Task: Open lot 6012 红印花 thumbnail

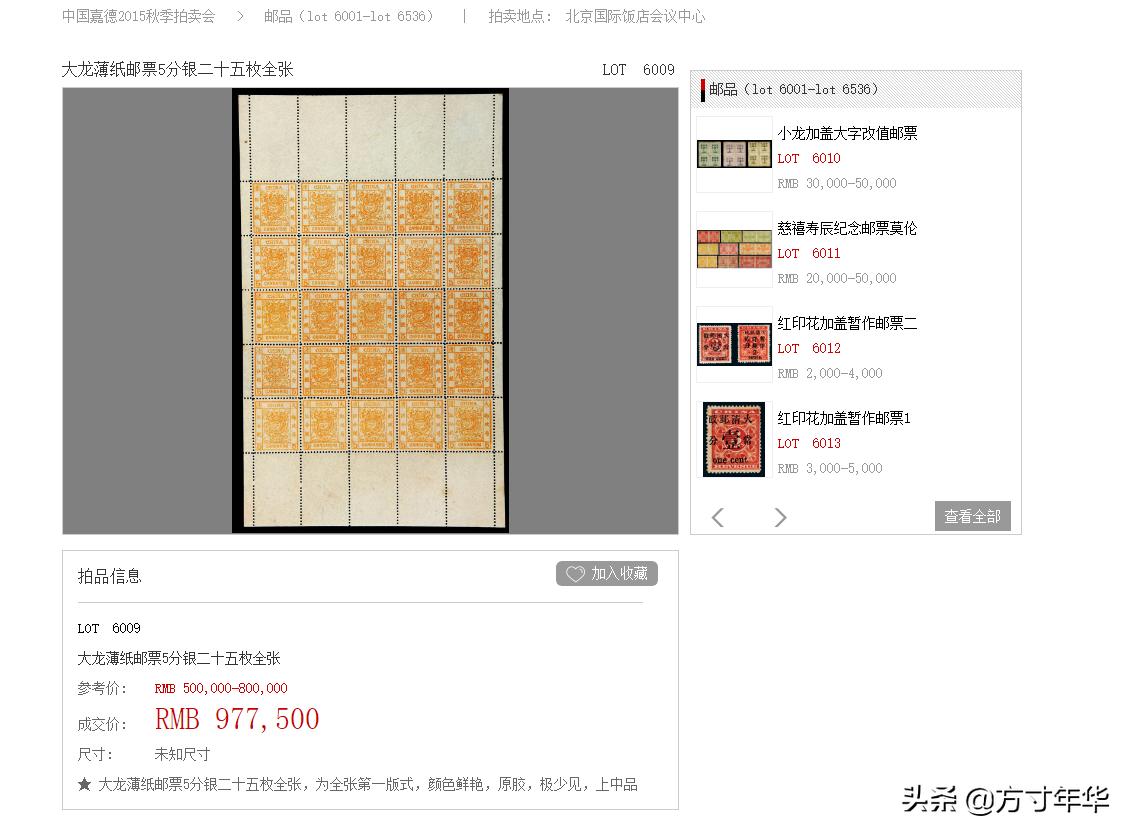Action: [733, 344]
